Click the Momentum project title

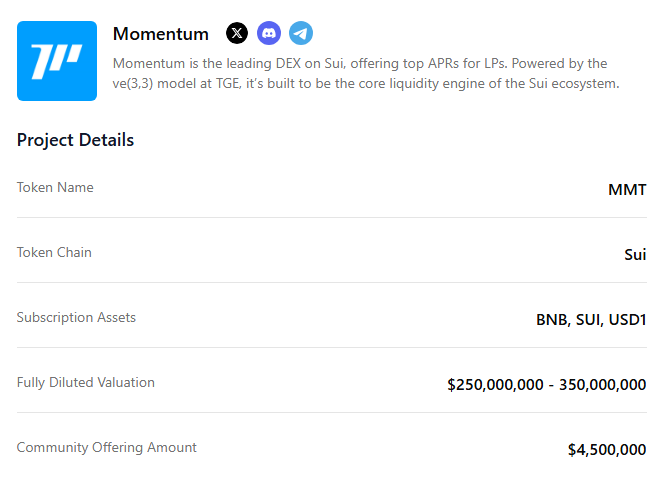point(160,34)
